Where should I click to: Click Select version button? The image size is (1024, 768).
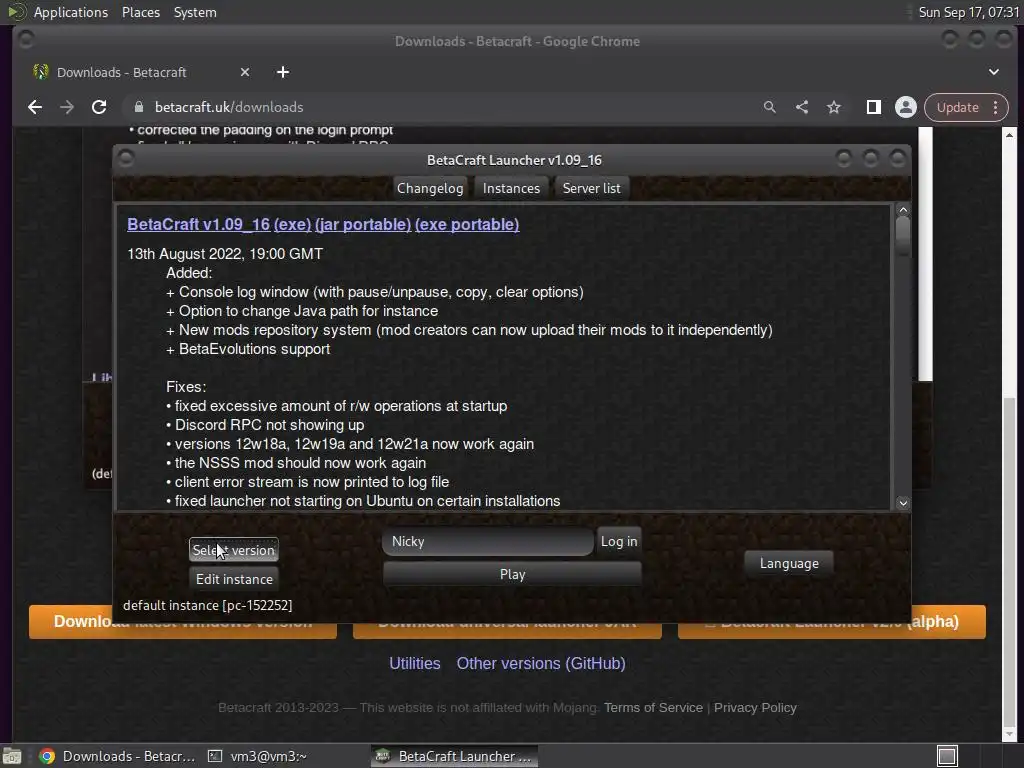point(234,550)
